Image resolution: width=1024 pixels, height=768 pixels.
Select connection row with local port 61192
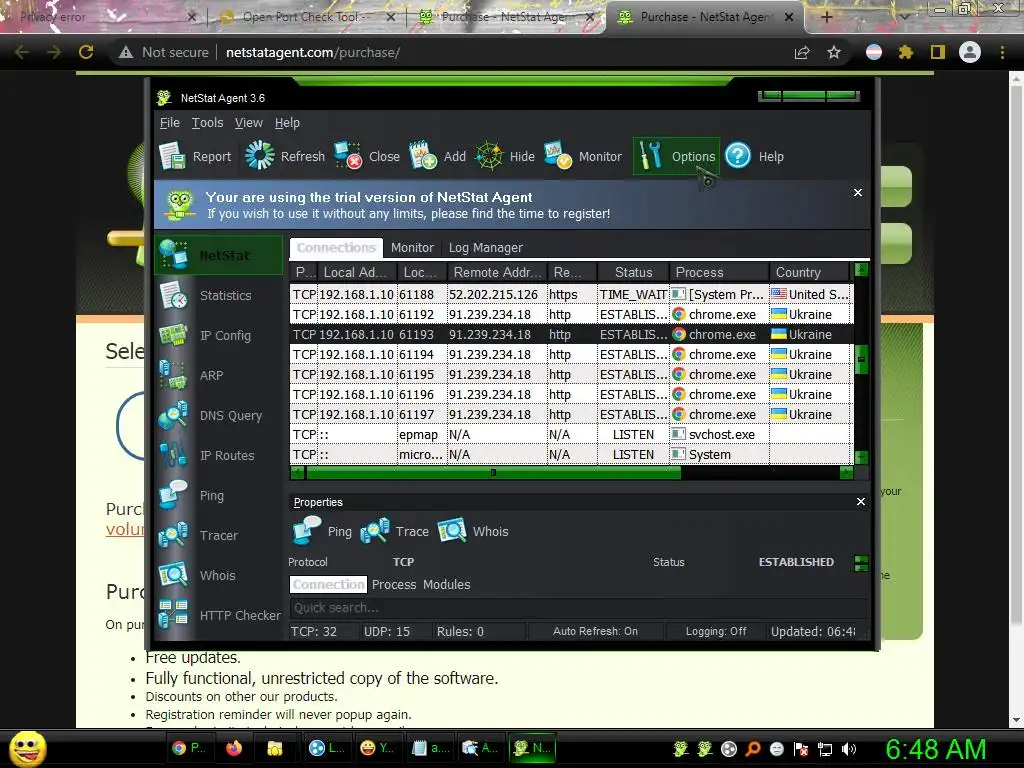pyautogui.click(x=571, y=314)
